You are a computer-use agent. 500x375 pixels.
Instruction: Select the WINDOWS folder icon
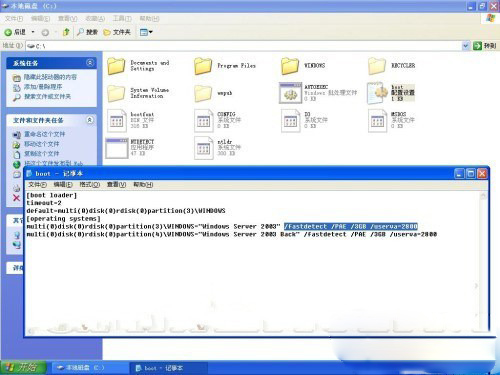pyautogui.click(x=290, y=66)
